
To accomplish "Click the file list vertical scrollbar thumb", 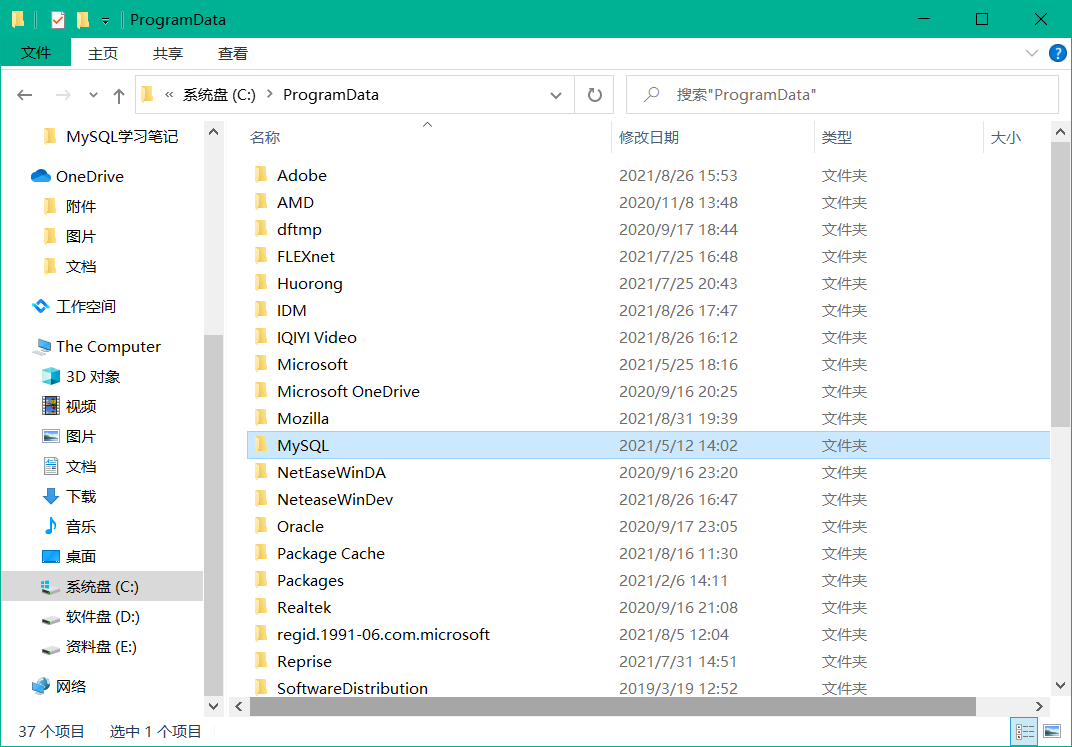I will pyautogui.click(x=1060, y=284).
